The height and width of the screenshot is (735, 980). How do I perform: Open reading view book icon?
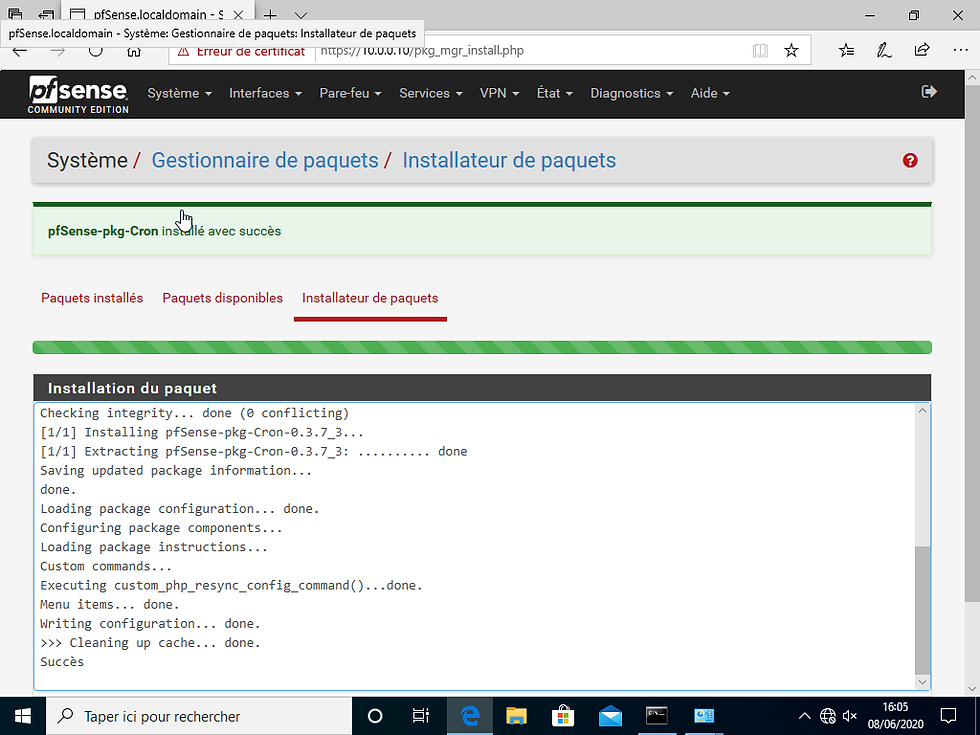point(760,51)
